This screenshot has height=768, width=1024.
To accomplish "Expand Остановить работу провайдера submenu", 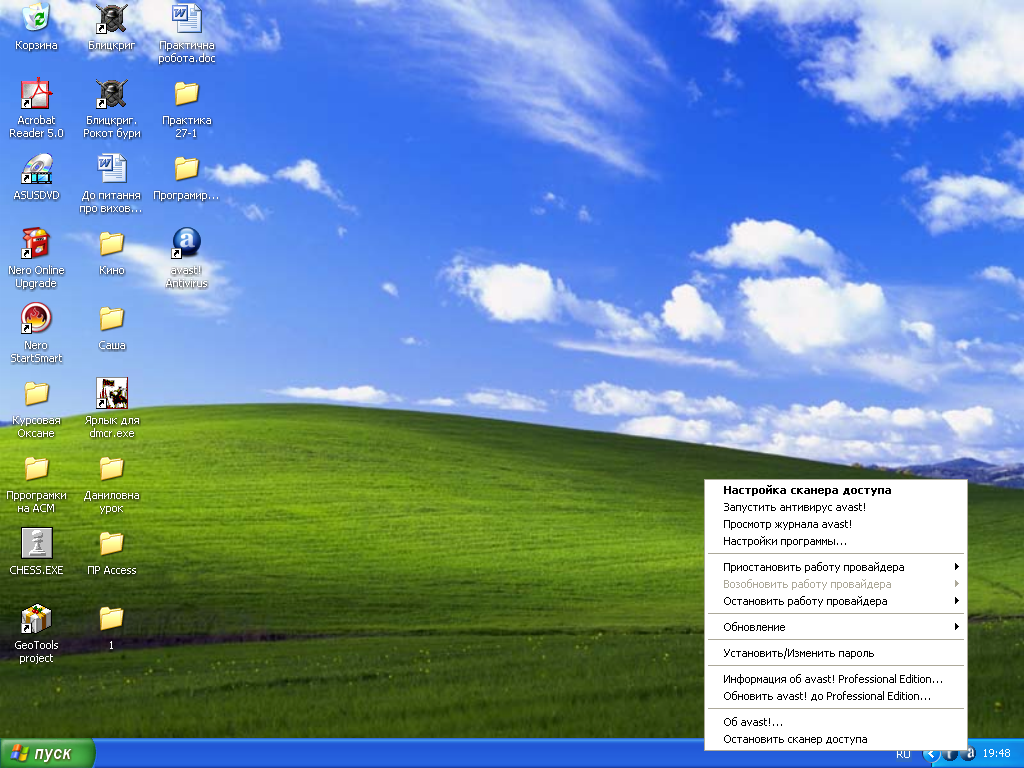I will point(835,601).
